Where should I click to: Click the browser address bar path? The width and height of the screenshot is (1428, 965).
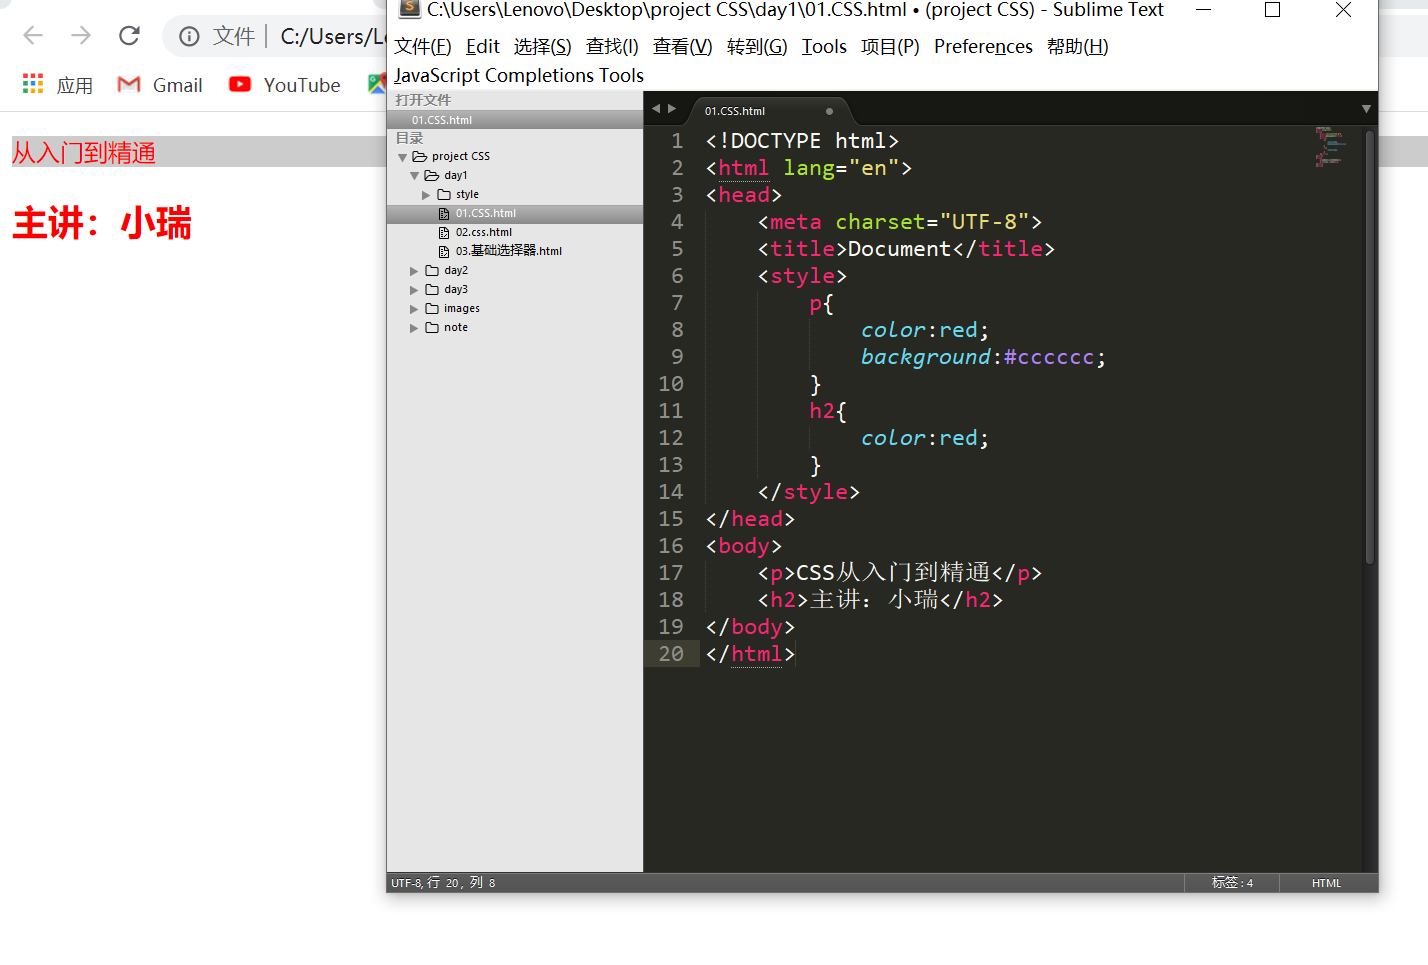[x=332, y=37]
